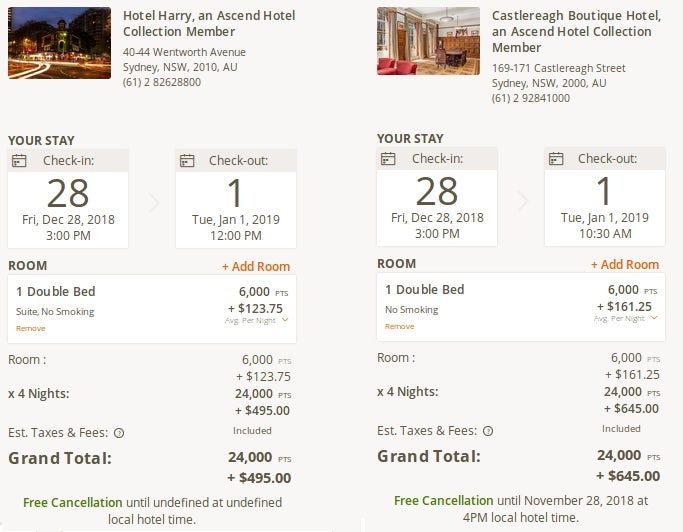Call Castlereagh phone number (61) 2 92841000
This screenshot has height=532, width=683.
click(x=531, y=98)
